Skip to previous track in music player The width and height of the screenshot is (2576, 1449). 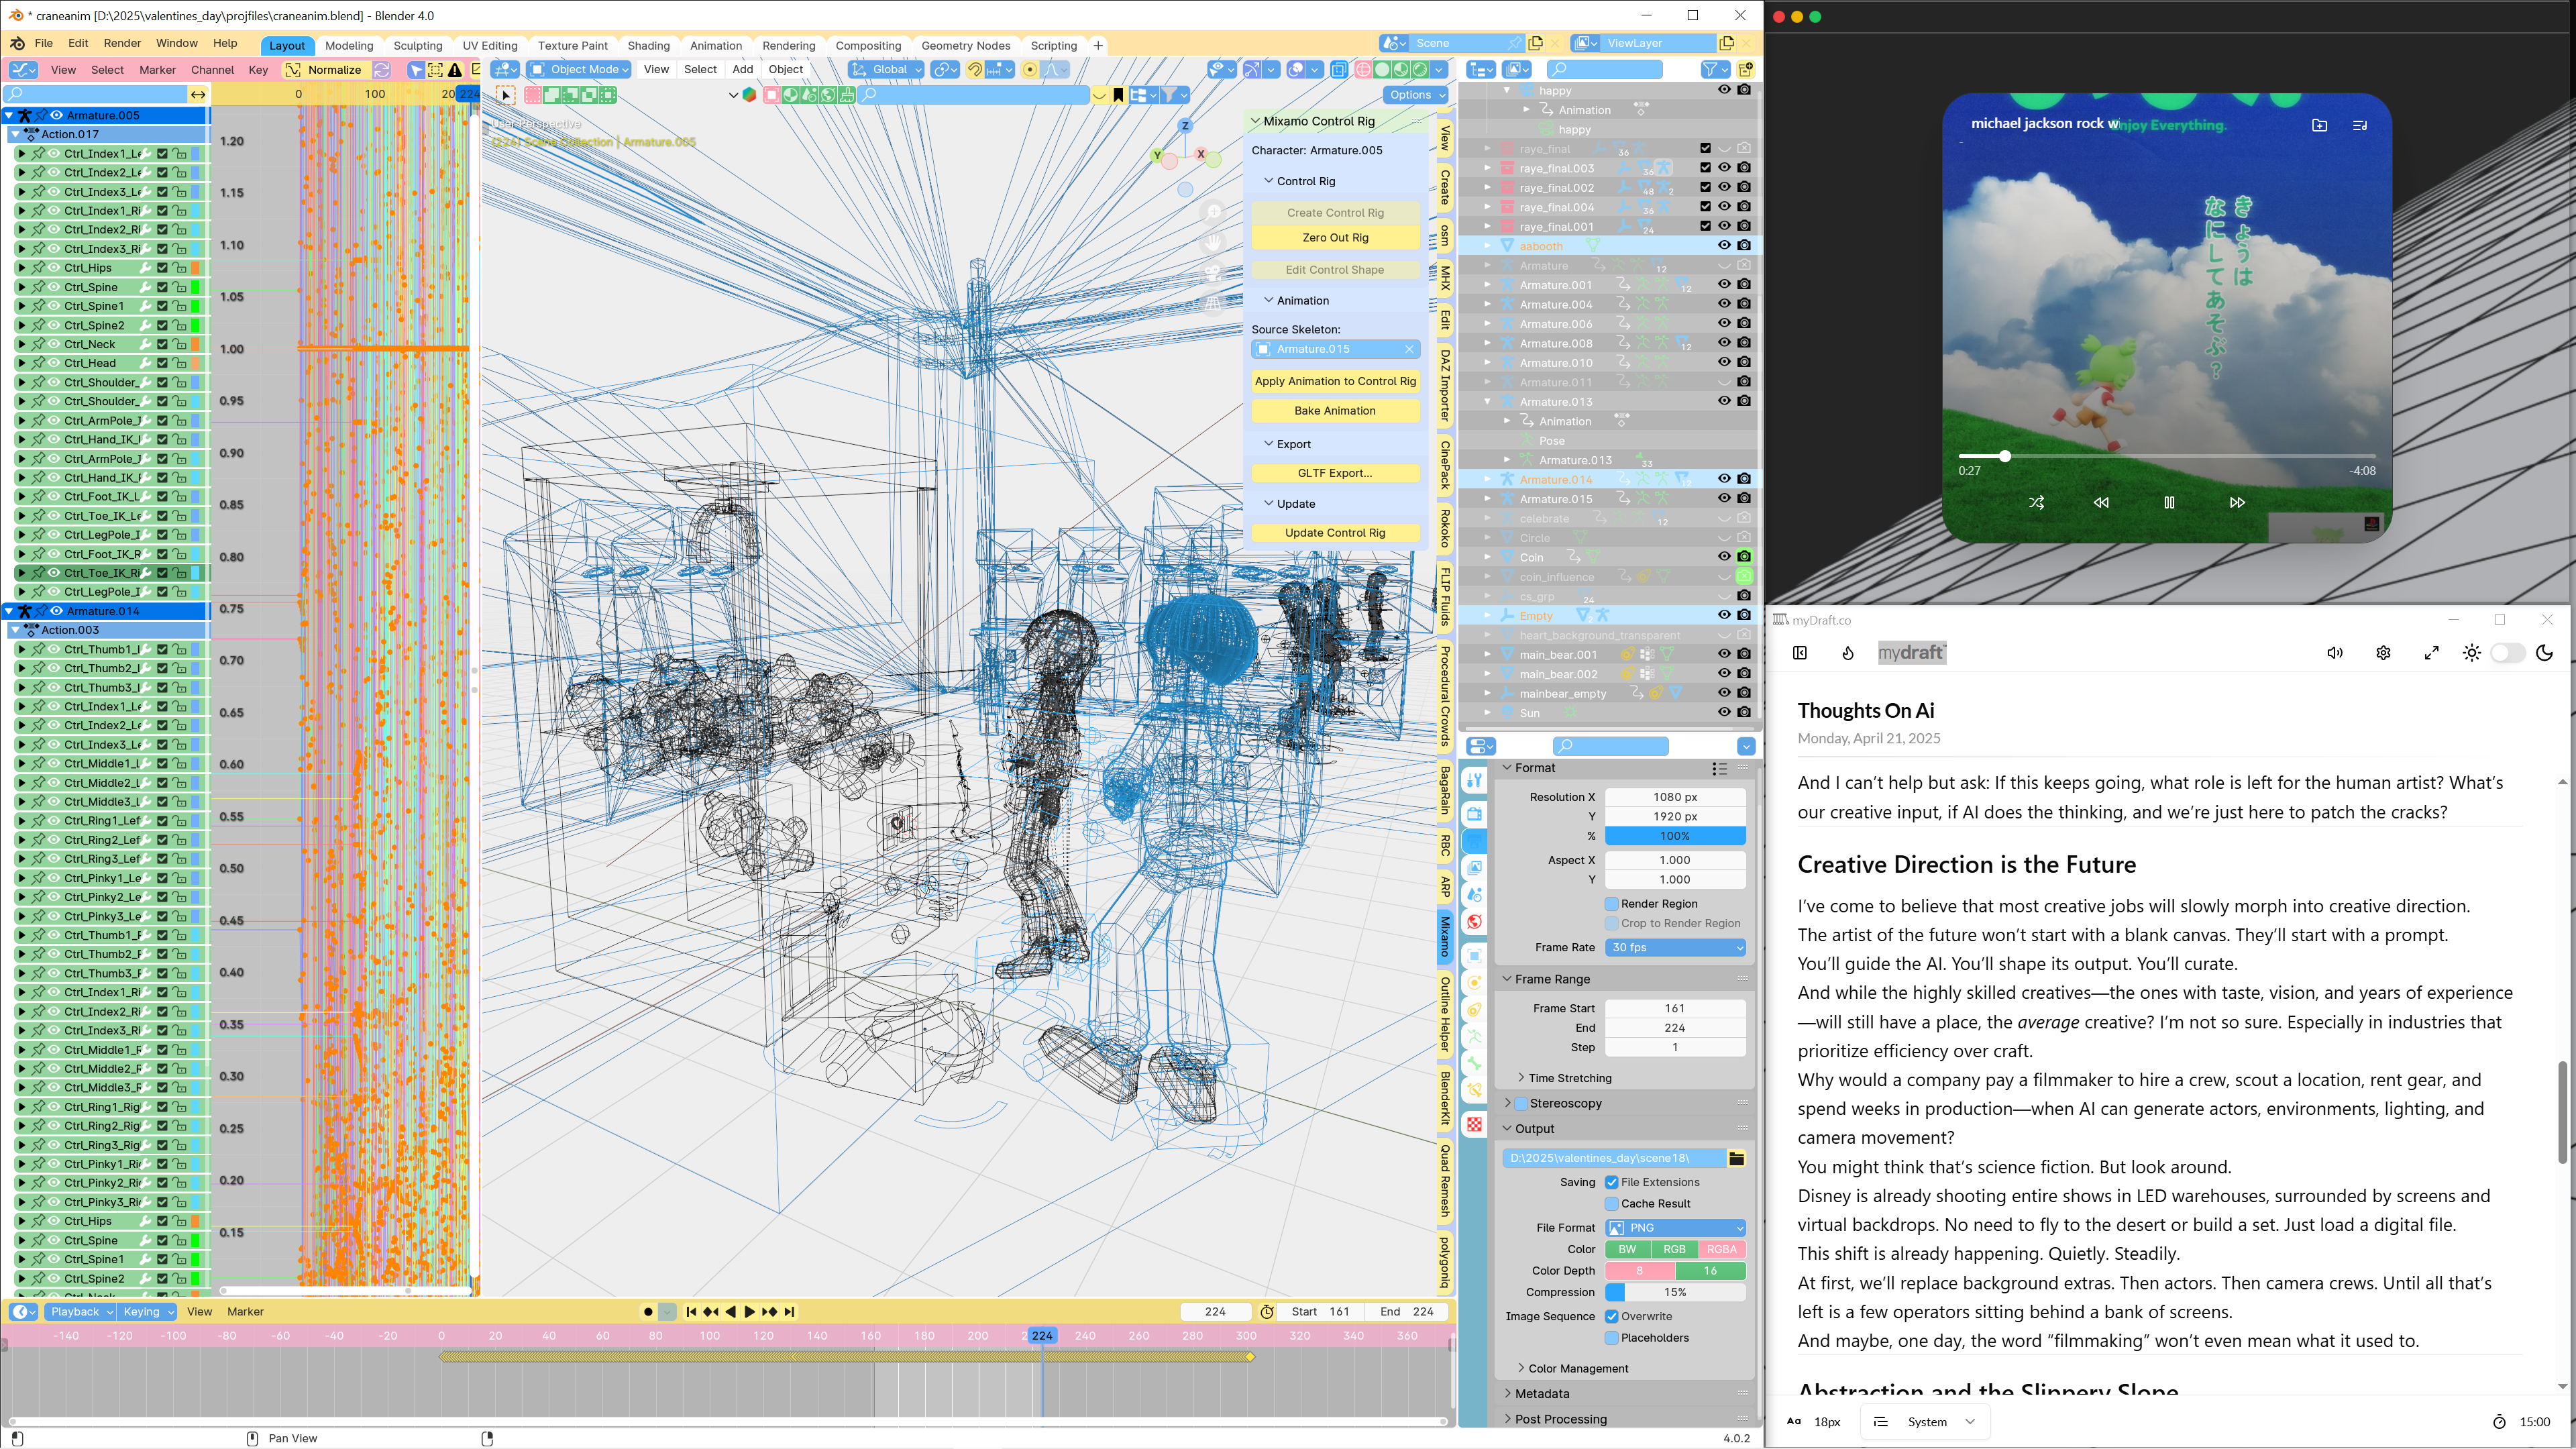(x=2101, y=502)
